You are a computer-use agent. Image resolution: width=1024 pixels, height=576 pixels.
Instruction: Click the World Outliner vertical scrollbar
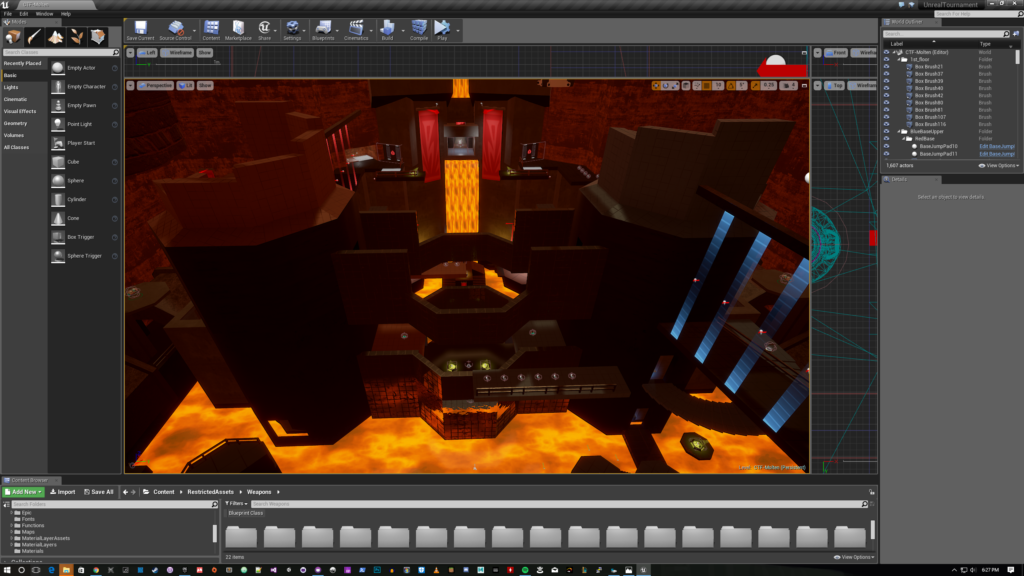1017,57
